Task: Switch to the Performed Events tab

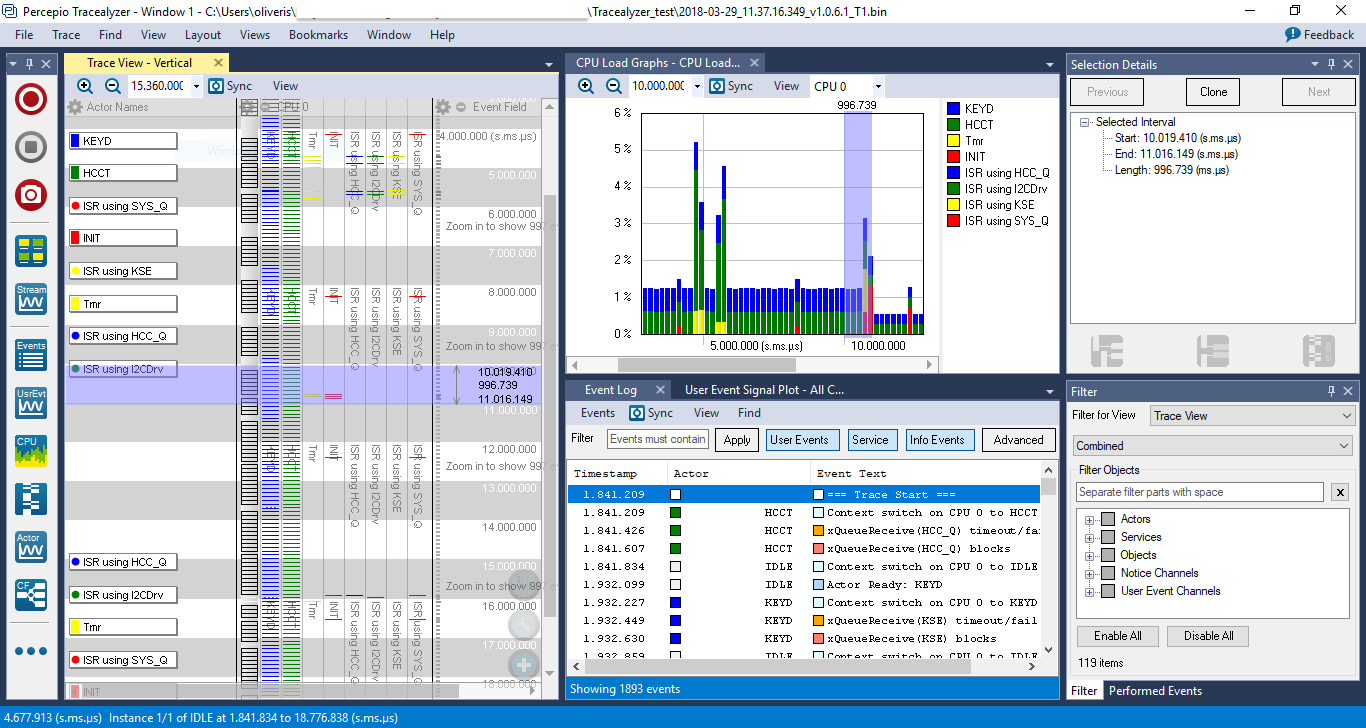Action: click(x=1155, y=691)
